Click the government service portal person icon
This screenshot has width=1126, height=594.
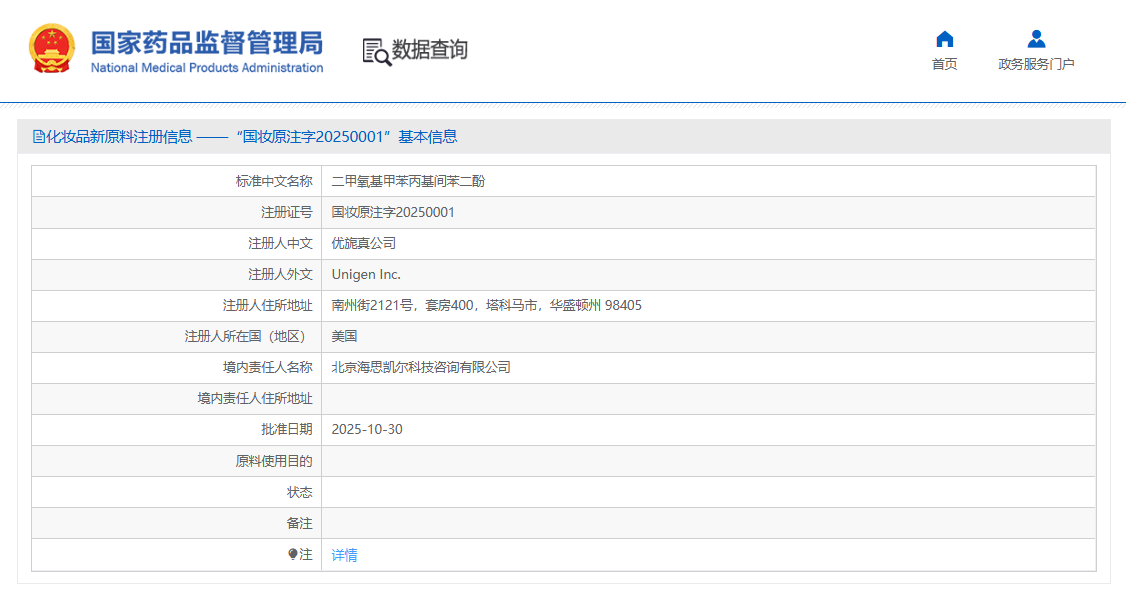click(1036, 39)
